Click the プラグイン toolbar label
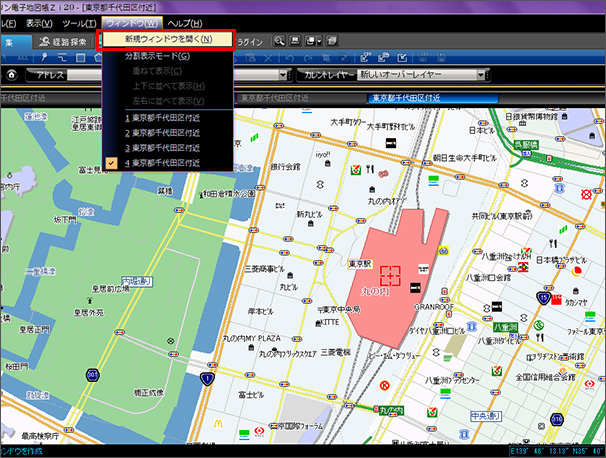Viewport: 606px width, 458px height. (249, 42)
